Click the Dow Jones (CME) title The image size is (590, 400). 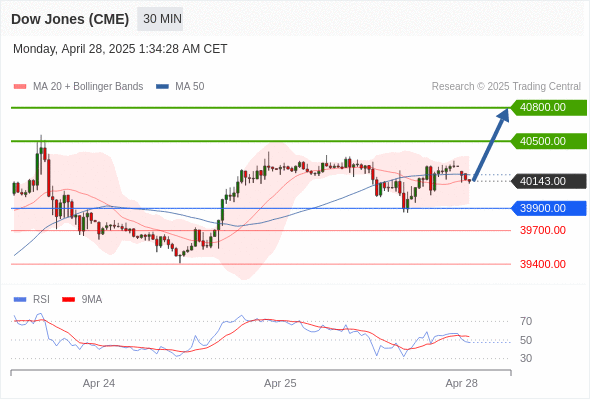pyautogui.click(x=70, y=19)
